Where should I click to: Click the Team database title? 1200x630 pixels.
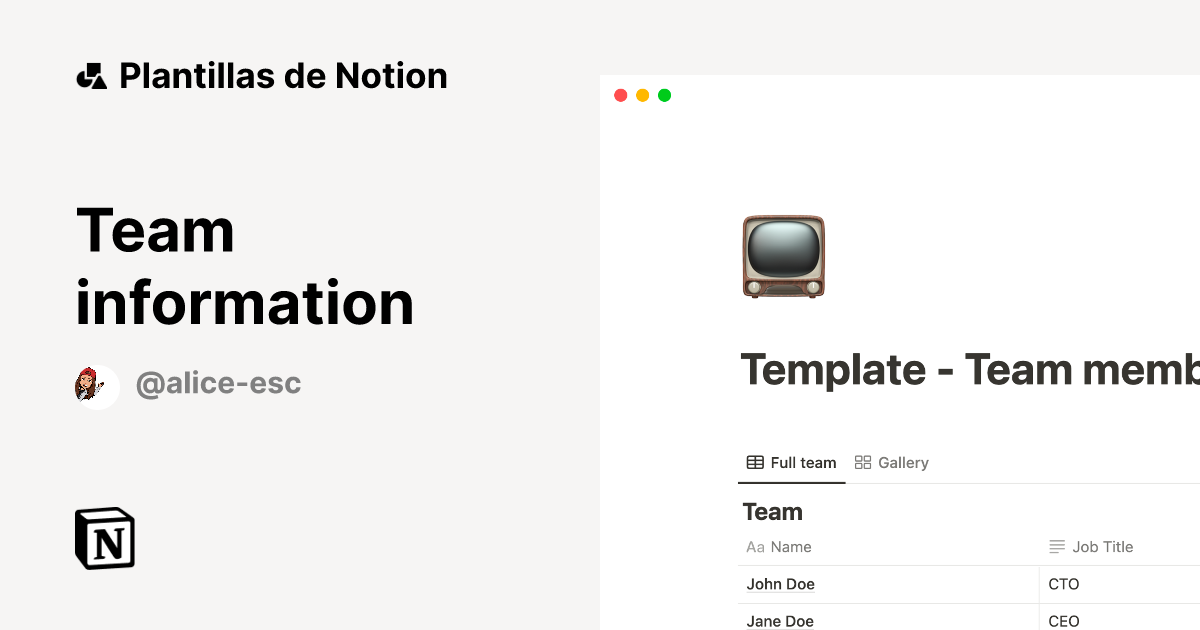point(772,511)
